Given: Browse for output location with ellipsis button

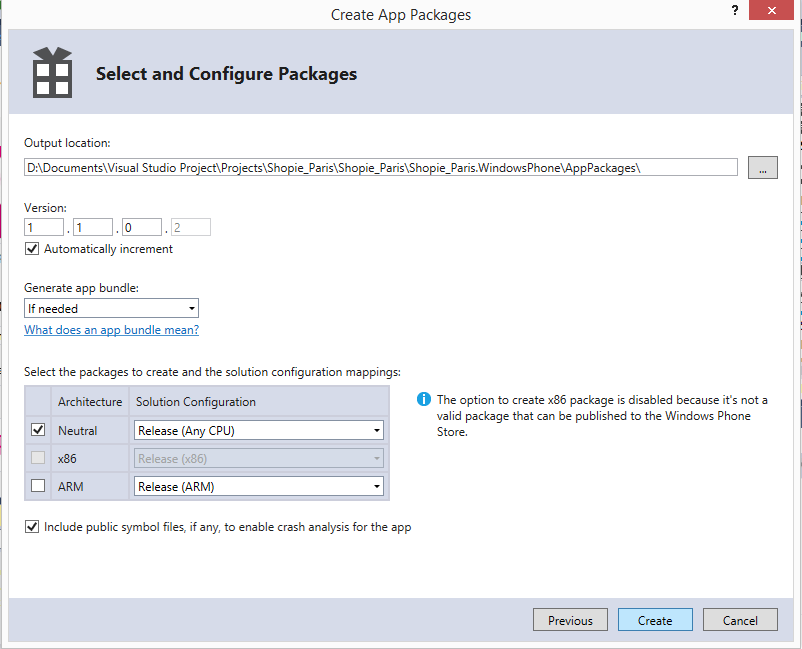Looking at the screenshot, I should pos(762,168).
